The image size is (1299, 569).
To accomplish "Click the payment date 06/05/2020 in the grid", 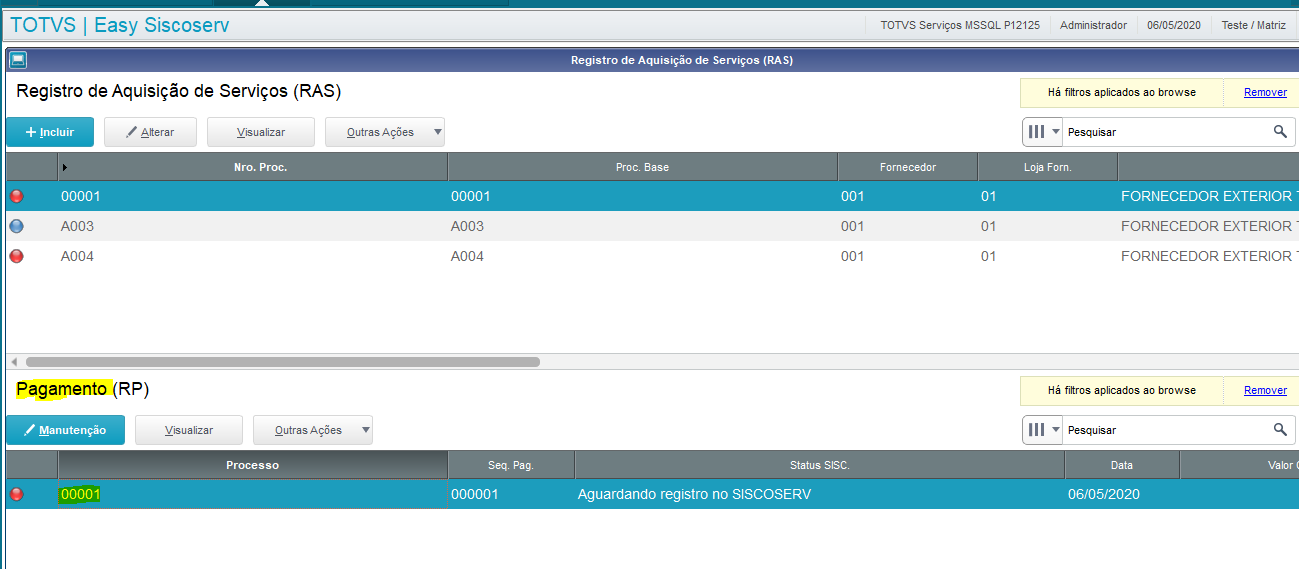I will (1104, 494).
